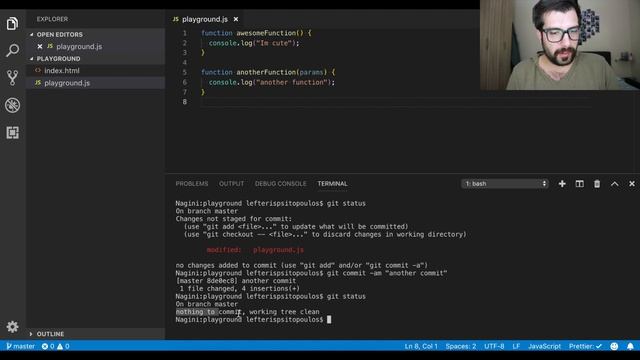640x360 pixels.
Task: Open the Manage gear menu
Action: click(x=12, y=327)
